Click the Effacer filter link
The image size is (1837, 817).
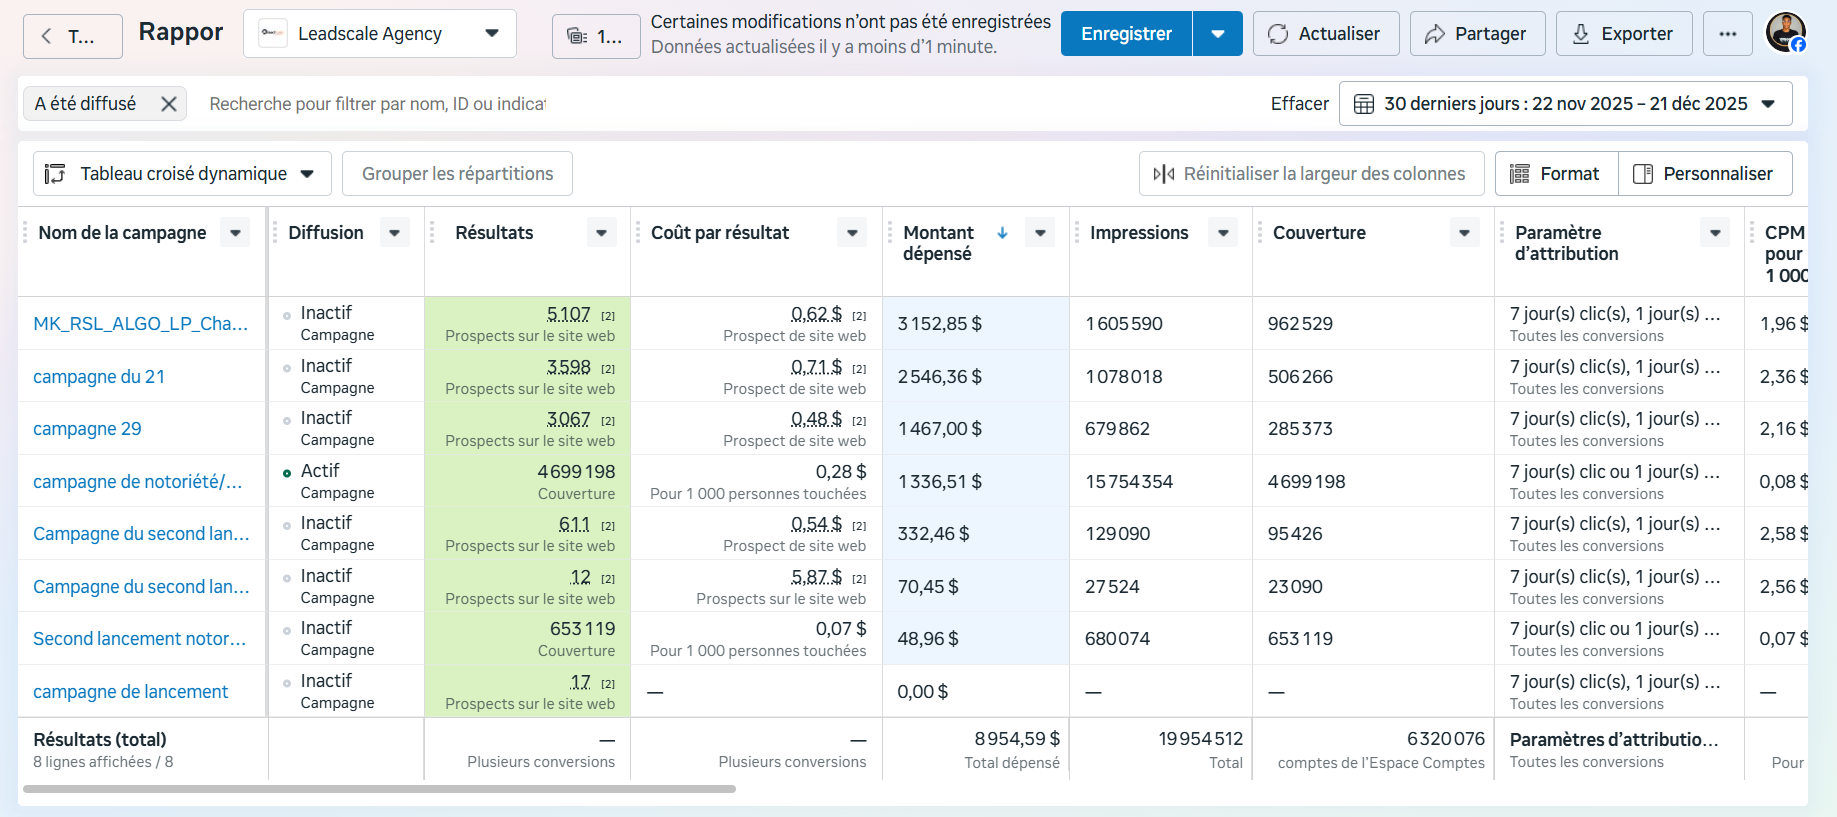click(1299, 104)
